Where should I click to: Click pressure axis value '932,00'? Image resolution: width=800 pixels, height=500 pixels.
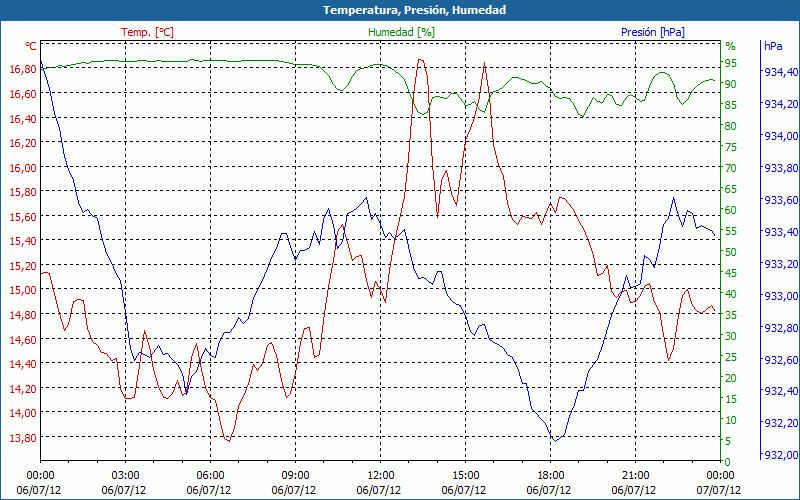click(781, 455)
